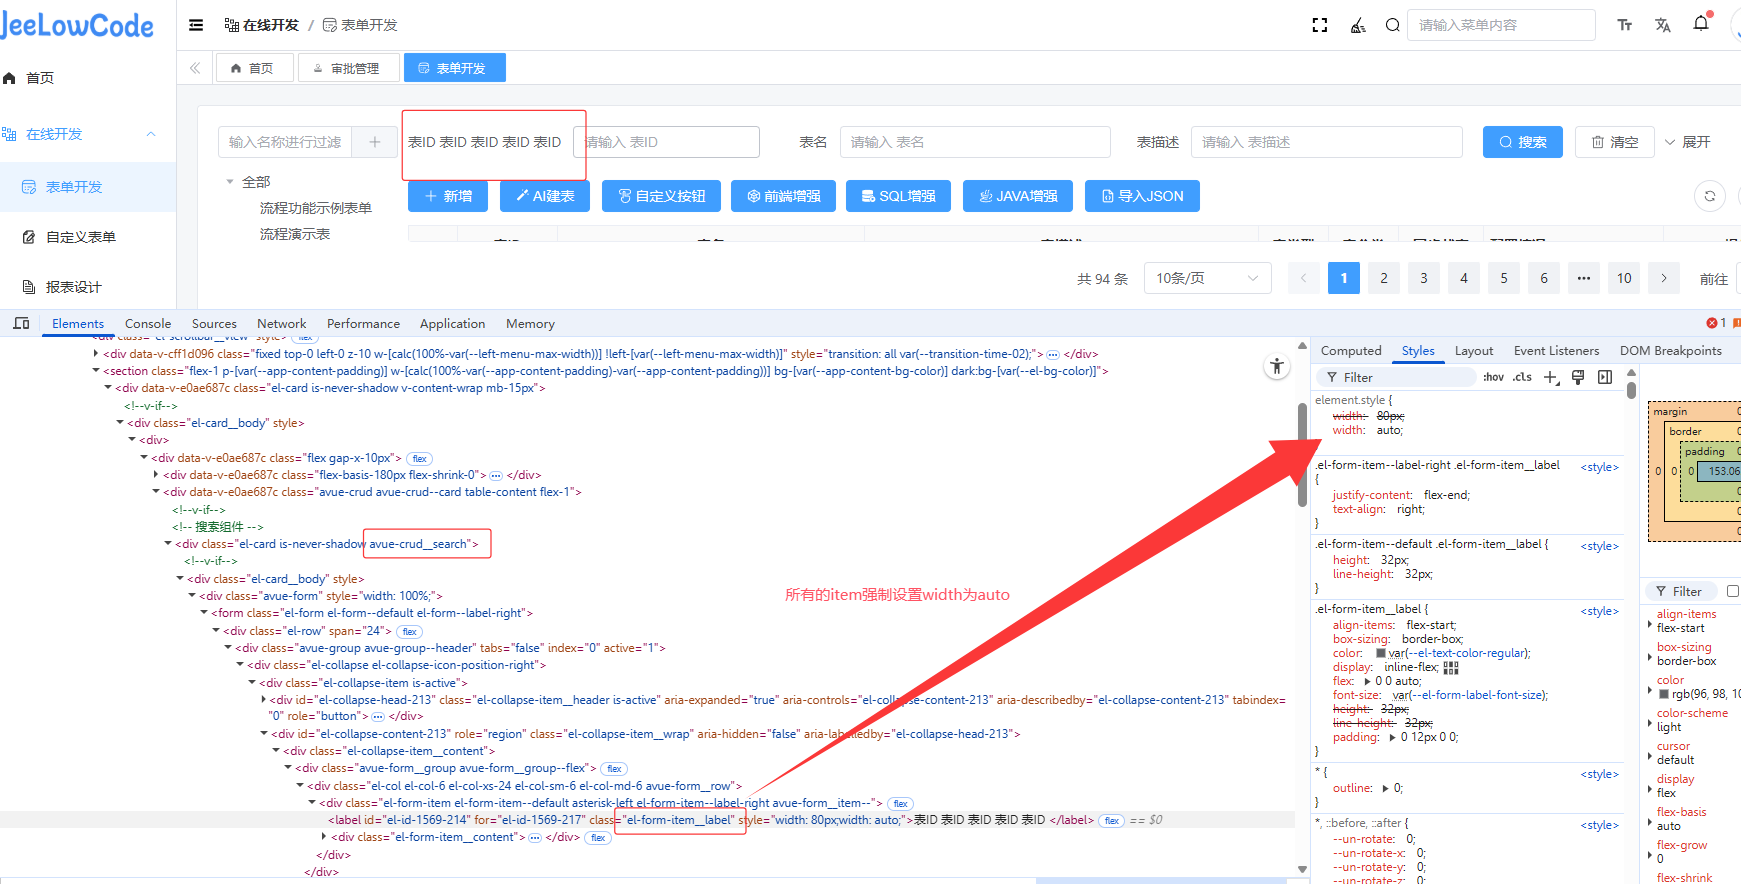Click the broom clear-cache icon
Viewport: 1741px width, 884px height.
click(1357, 25)
